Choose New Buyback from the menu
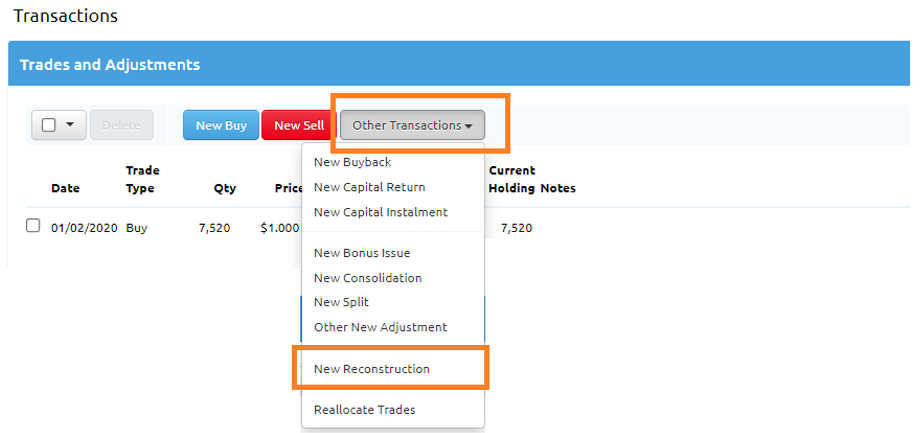Screen dimensions: 920x433 point(352,162)
